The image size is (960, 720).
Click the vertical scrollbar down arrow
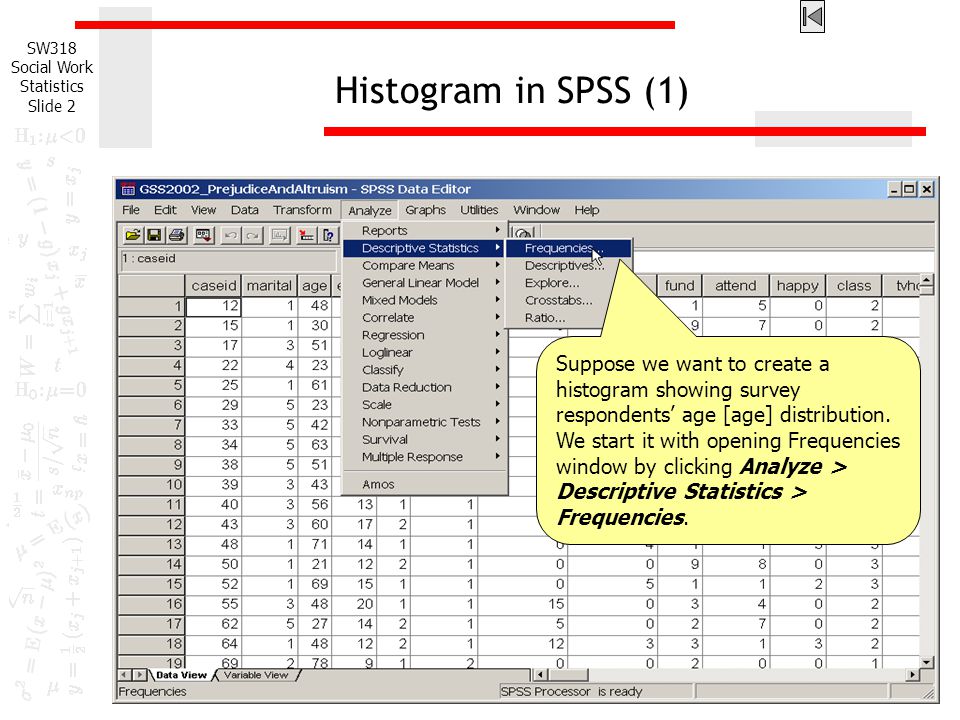click(927, 662)
